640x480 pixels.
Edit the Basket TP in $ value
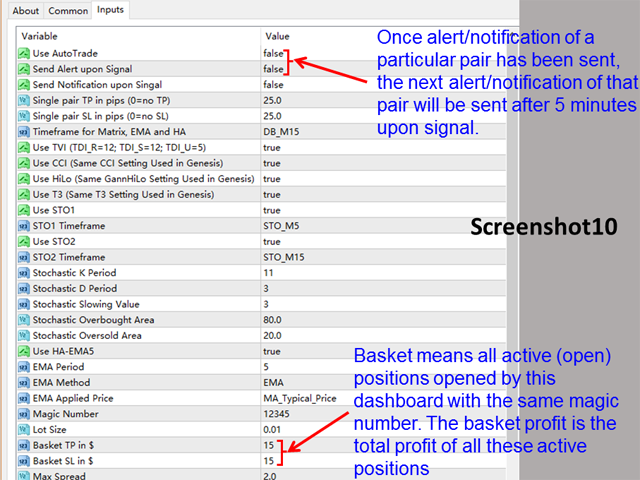(x=269, y=445)
